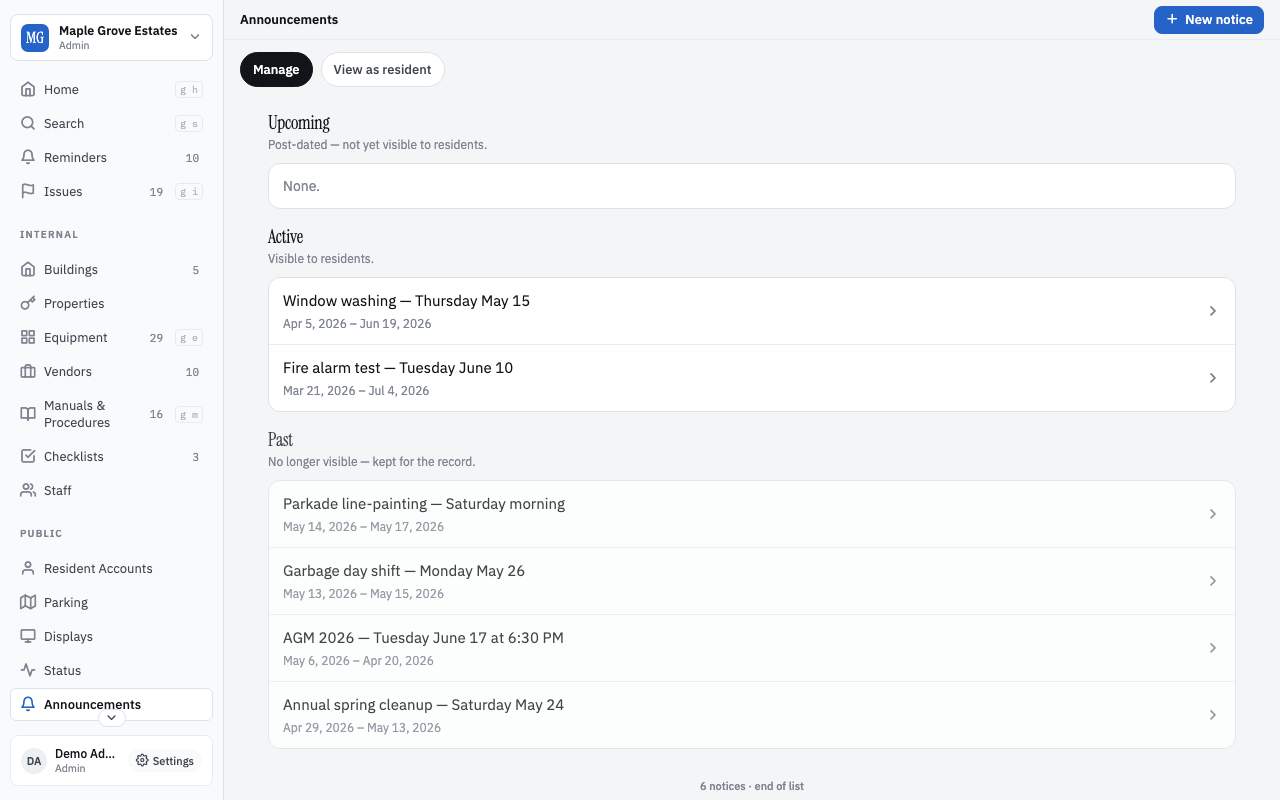Screen dimensions: 1280x800
Task: Click the Checklists checkbox icon
Action: pos(28,456)
